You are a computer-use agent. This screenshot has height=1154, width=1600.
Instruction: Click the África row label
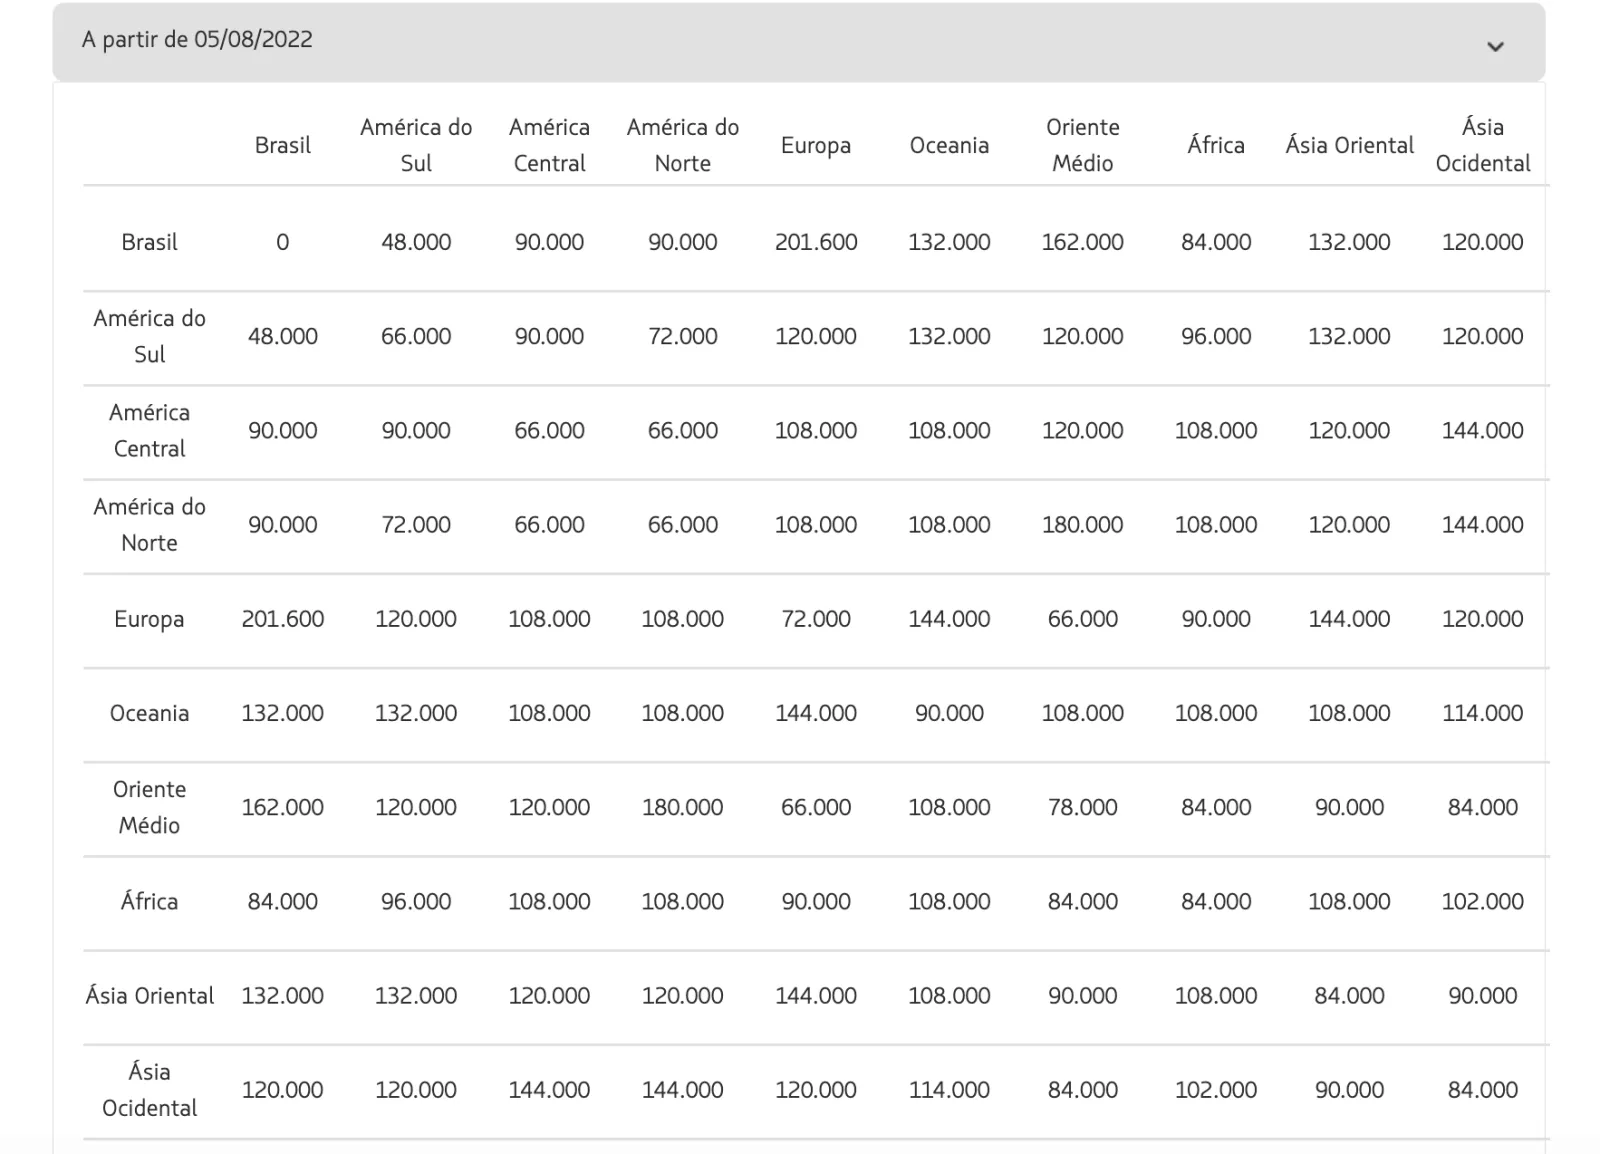[149, 901]
